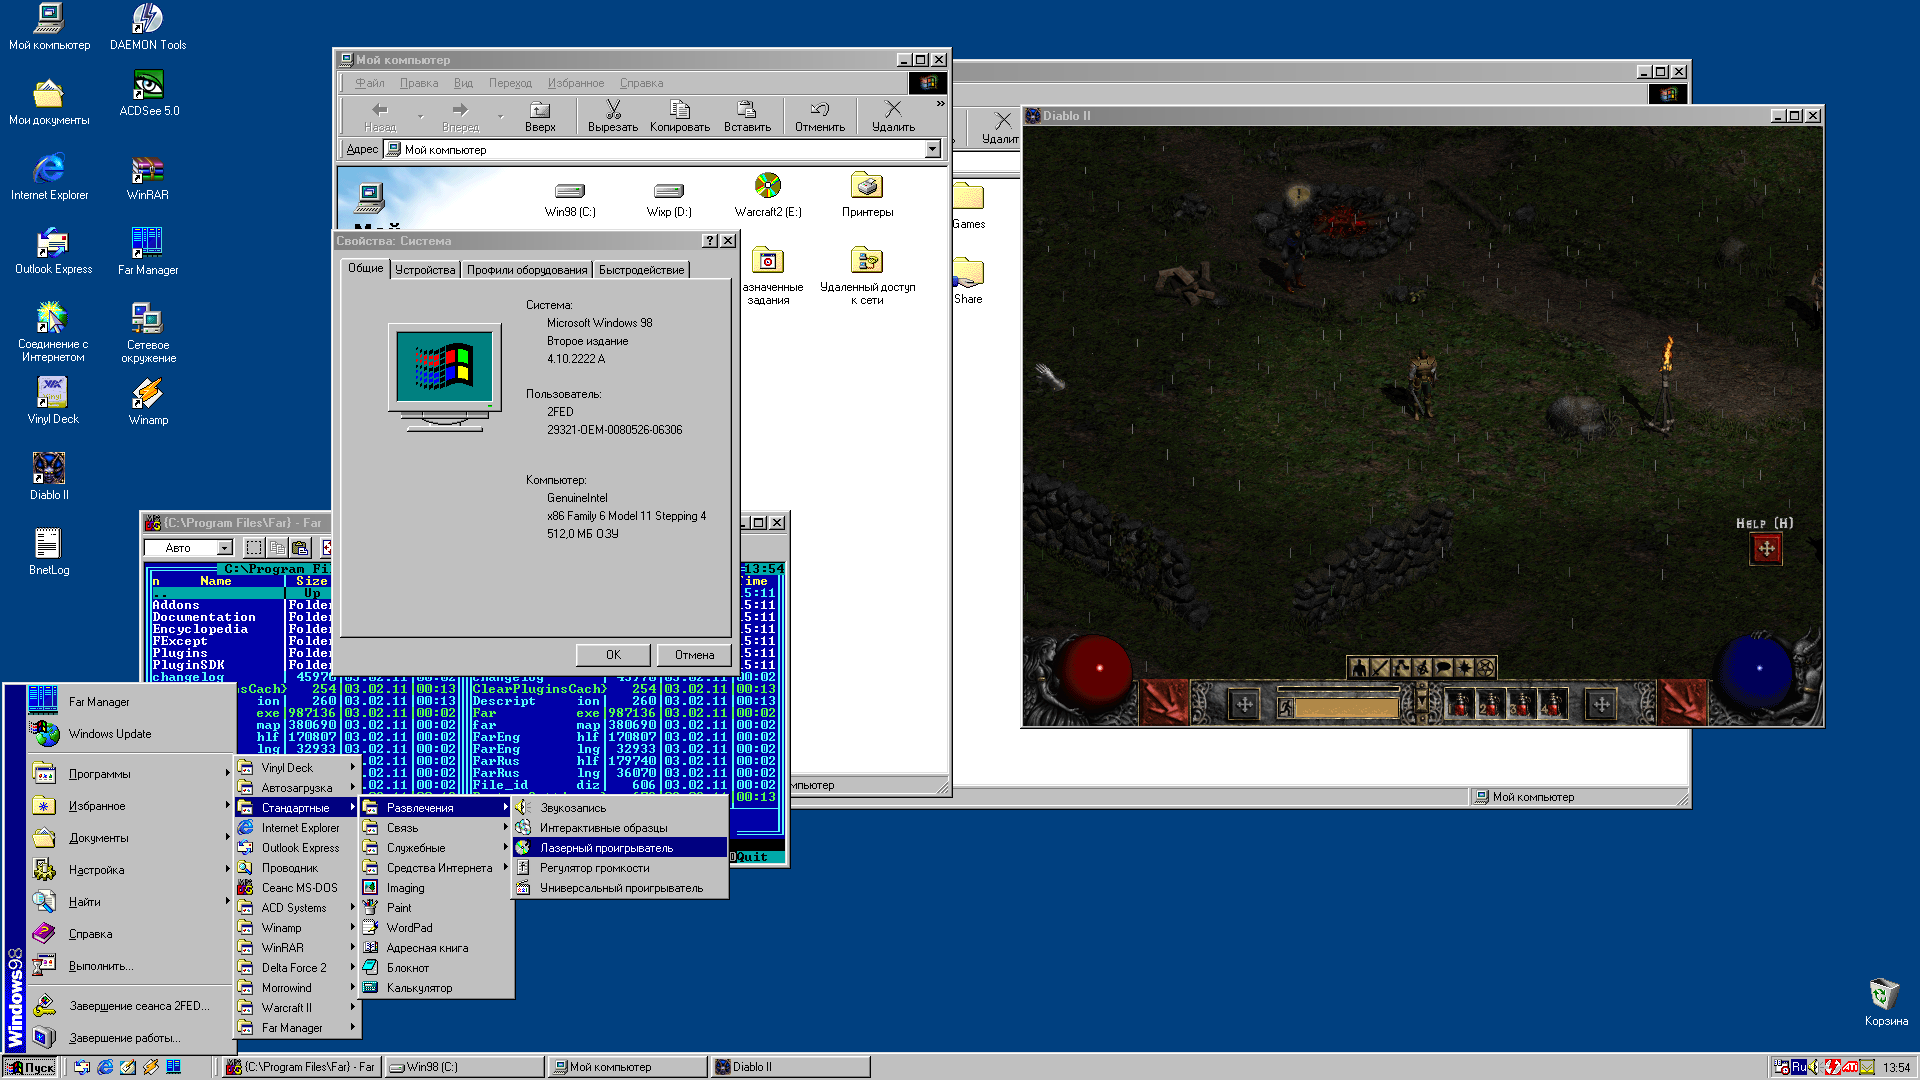Click the Отменить (Undo) toolbar button
This screenshot has height=1080, width=1920.
(x=820, y=116)
